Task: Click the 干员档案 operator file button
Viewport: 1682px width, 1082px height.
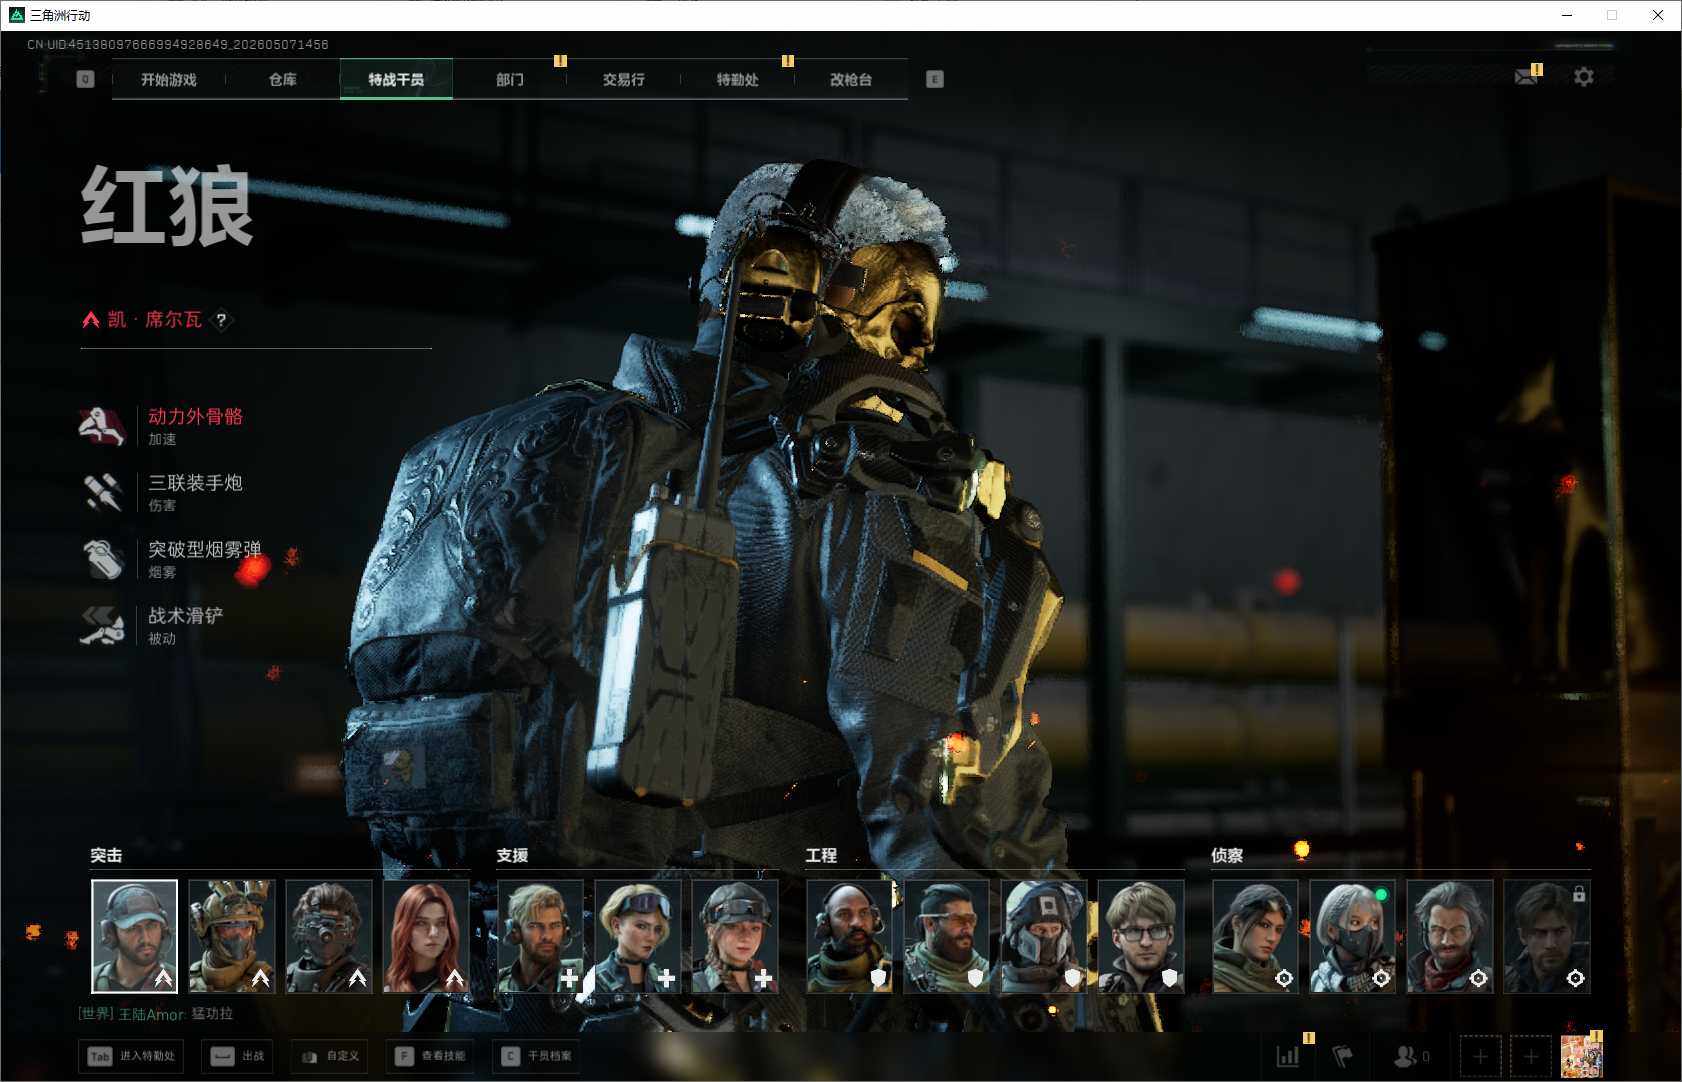Action: [538, 1056]
